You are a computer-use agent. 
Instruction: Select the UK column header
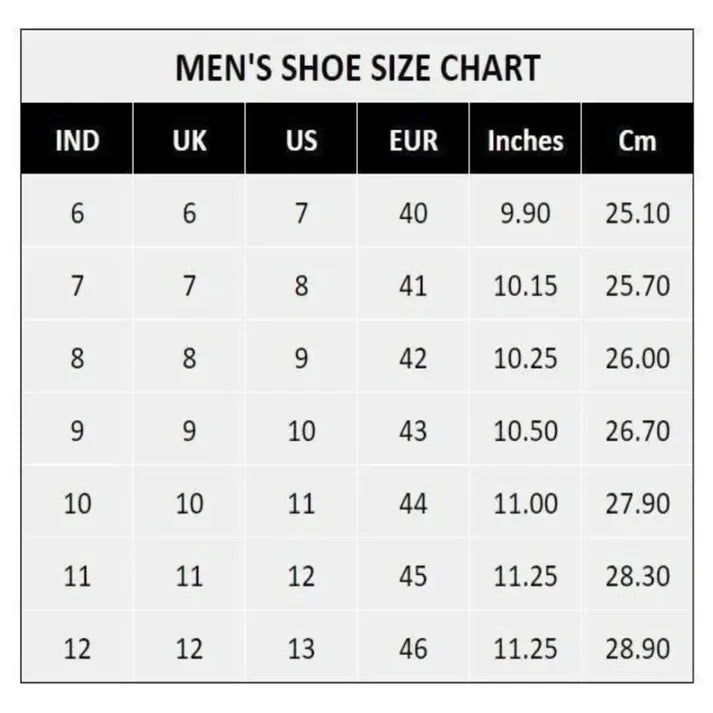[x=189, y=141]
